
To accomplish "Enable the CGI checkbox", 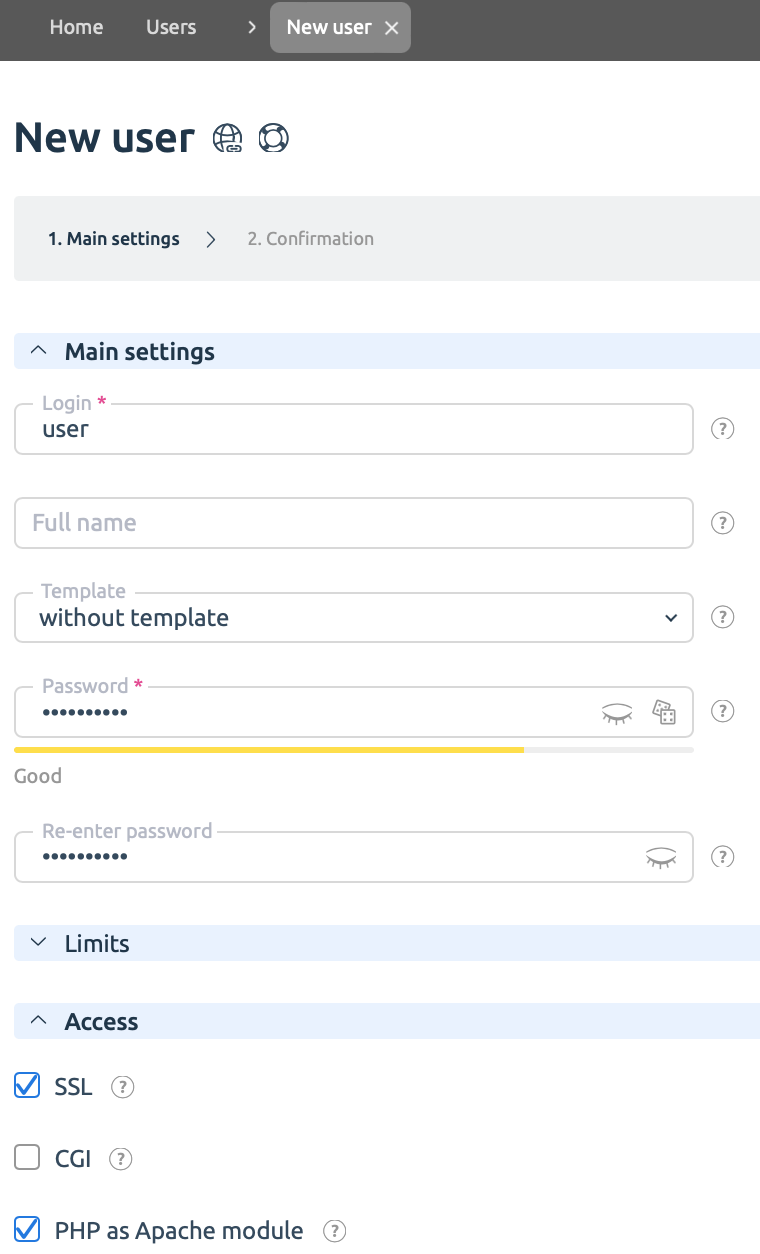I will click(x=27, y=1158).
